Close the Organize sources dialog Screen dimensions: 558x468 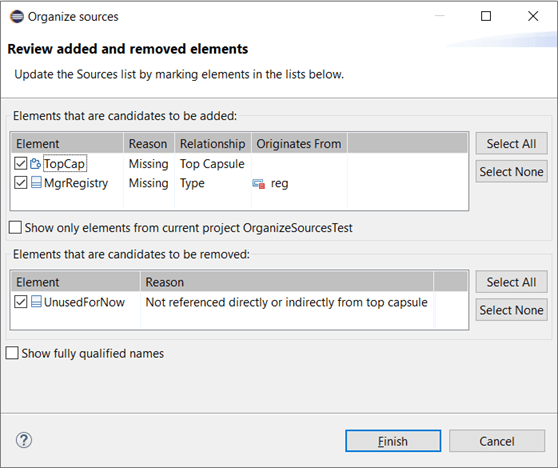[x=533, y=16]
